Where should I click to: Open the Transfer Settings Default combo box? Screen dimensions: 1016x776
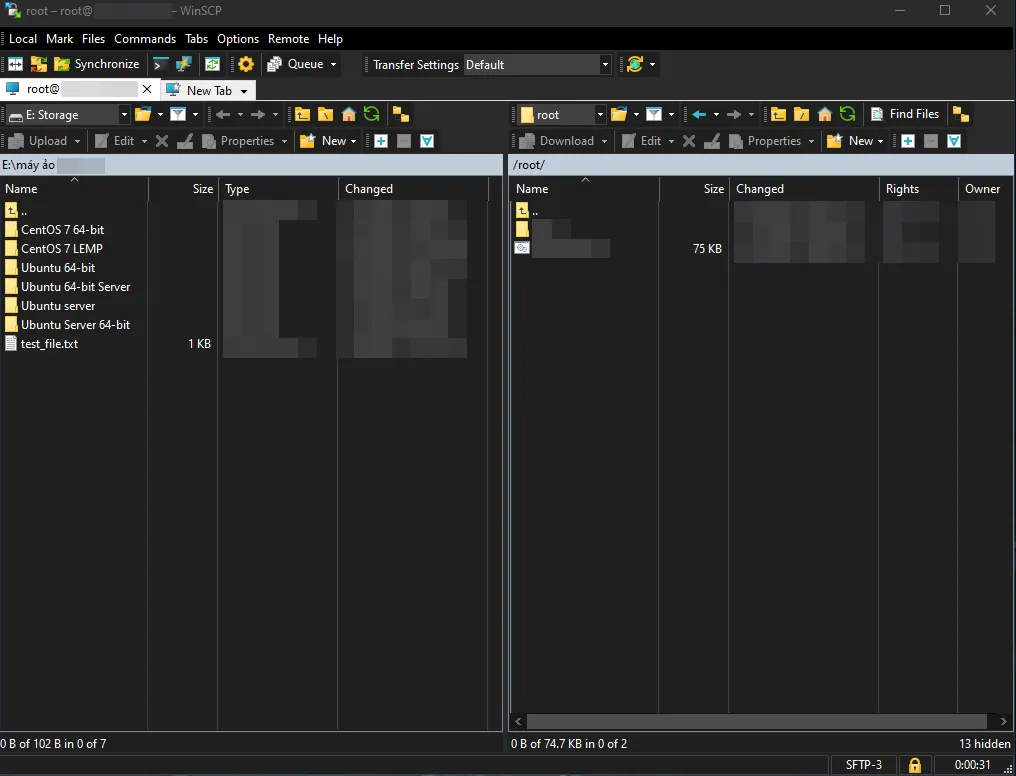click(x=537, y=65)
